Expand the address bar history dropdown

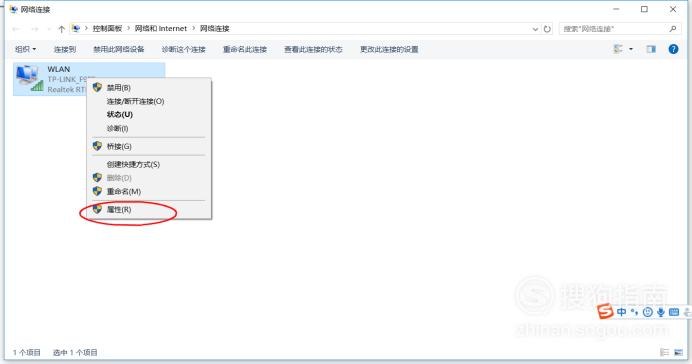click(x=535, y=29)
